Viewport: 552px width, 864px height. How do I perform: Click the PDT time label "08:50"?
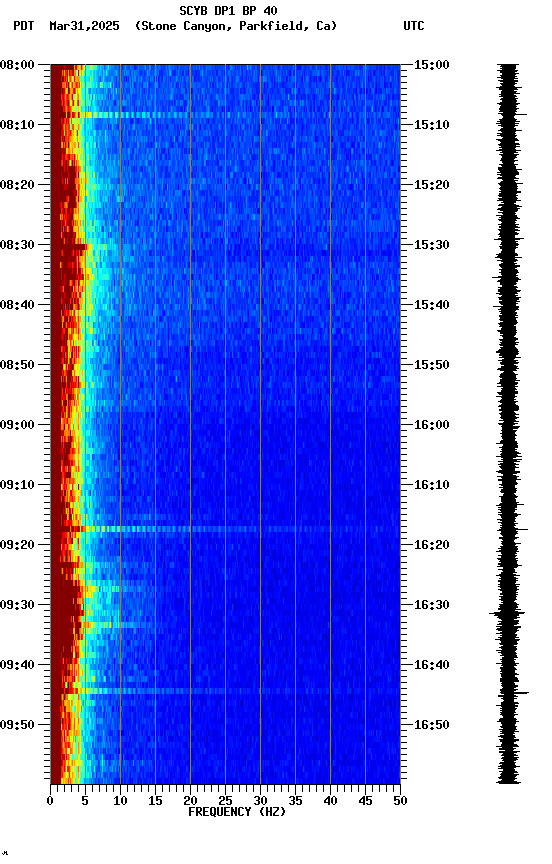[x=17, y=365]
